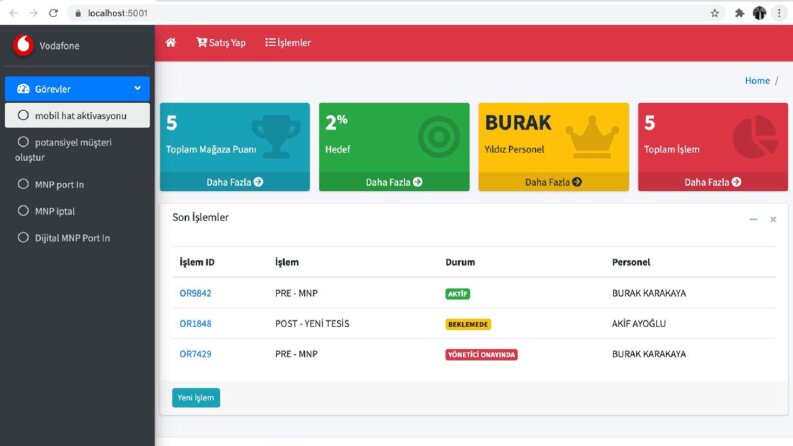The width and height of the screenshot is (793, 446).
Task: Open transaction OR1848
Action: click(195, 324)
